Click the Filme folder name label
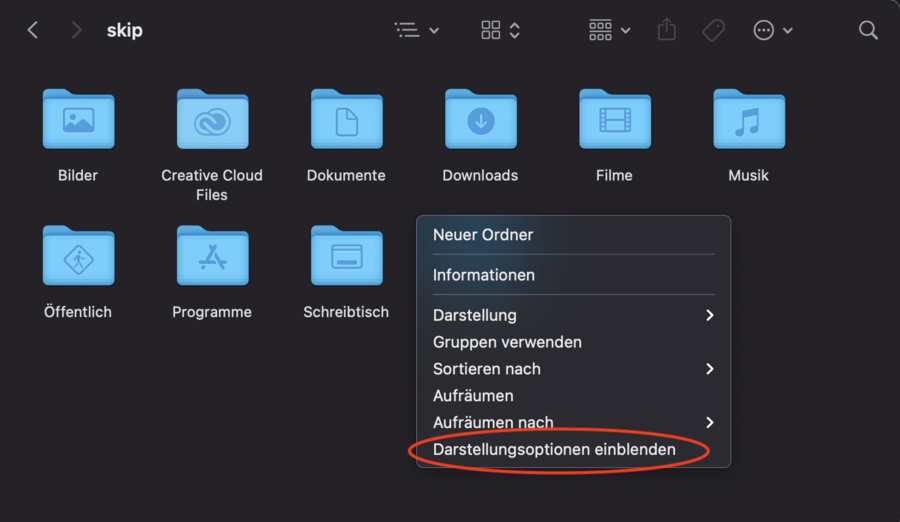 pos(614,175)
